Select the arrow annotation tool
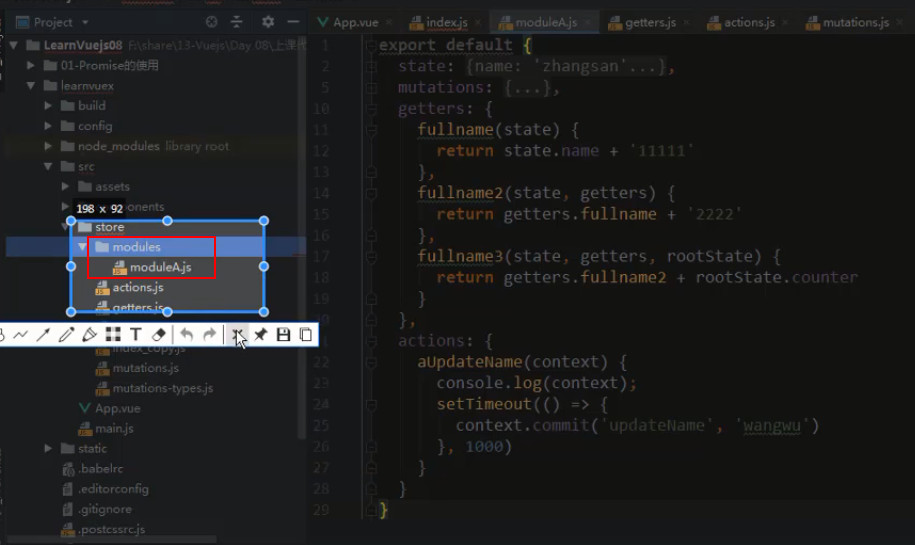Image resolution: width=915 pixels, height=545 pixels. 43,334
